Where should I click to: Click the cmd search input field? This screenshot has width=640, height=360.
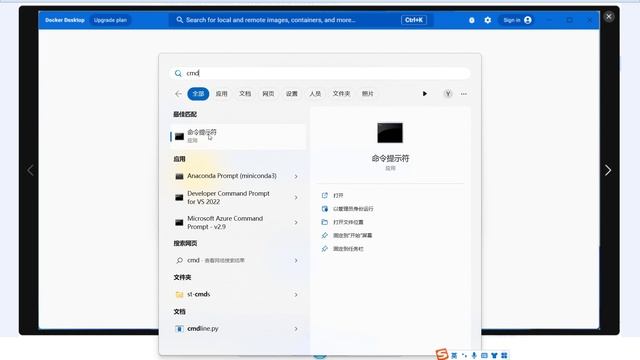pyautogui.click(x=320, y=73)
